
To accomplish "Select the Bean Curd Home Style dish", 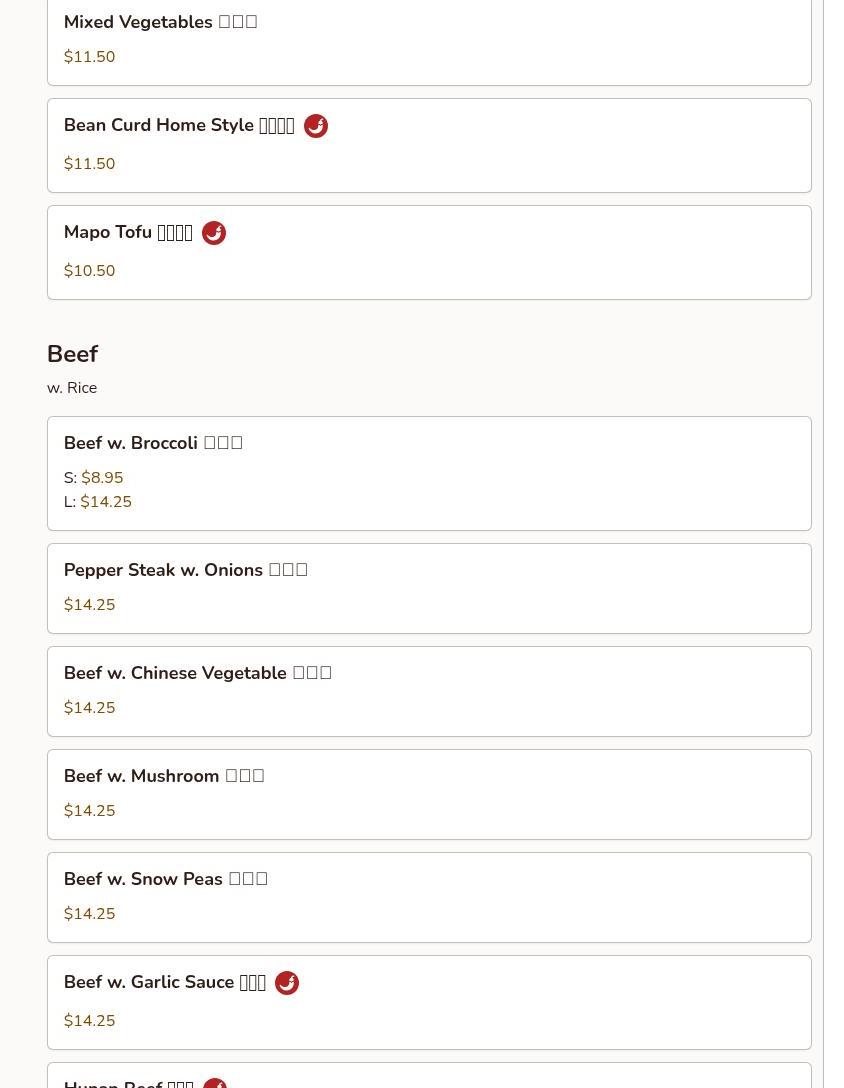I will coord(179,126).
